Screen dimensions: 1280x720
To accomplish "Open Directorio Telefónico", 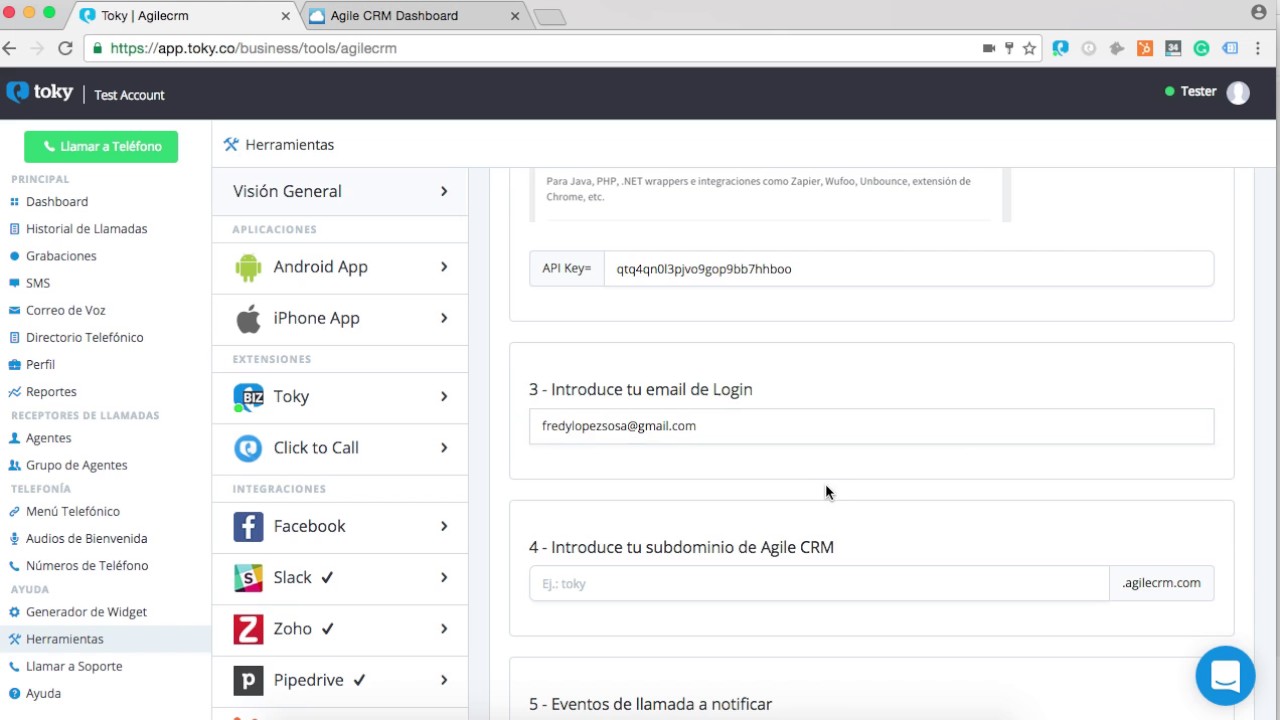I will pyautogui.click(x=84, y=337).
